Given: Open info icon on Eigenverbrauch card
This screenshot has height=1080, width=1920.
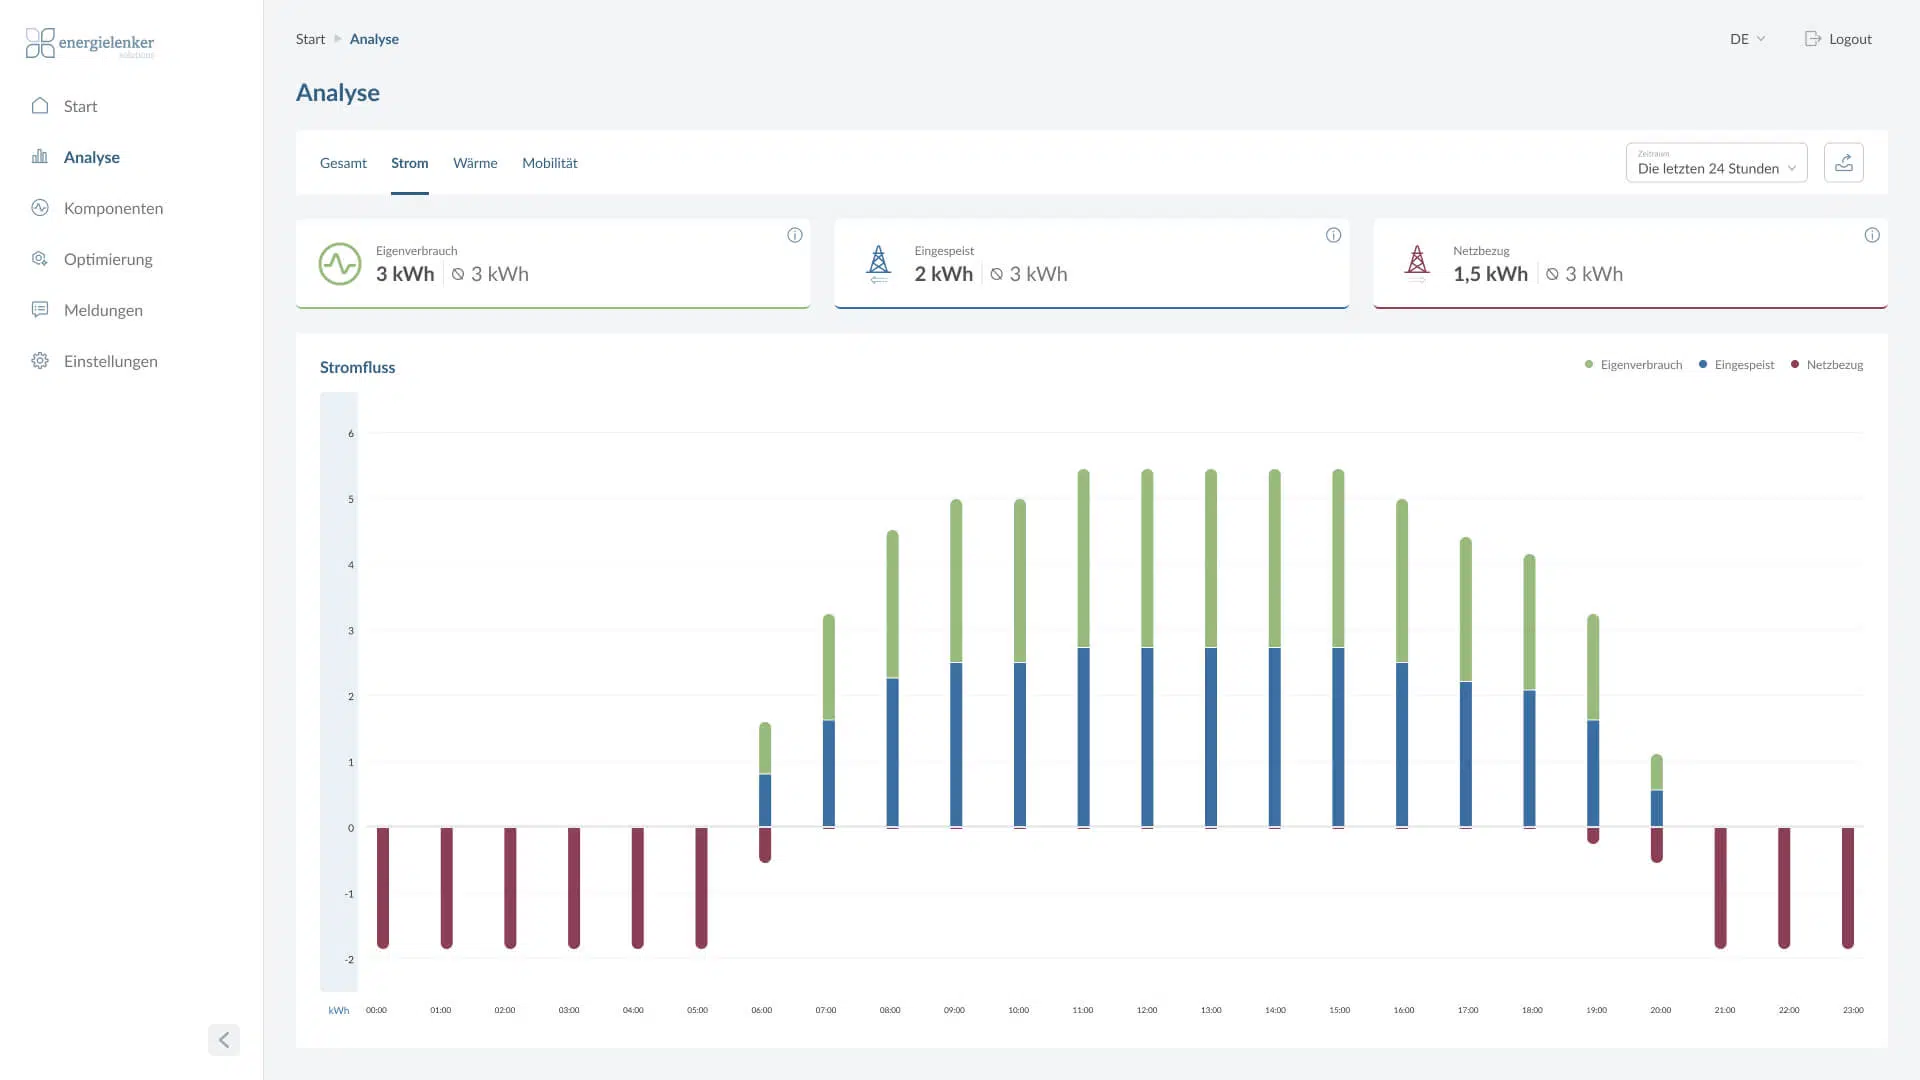Looking at the screenshot, I should point(795,235).
